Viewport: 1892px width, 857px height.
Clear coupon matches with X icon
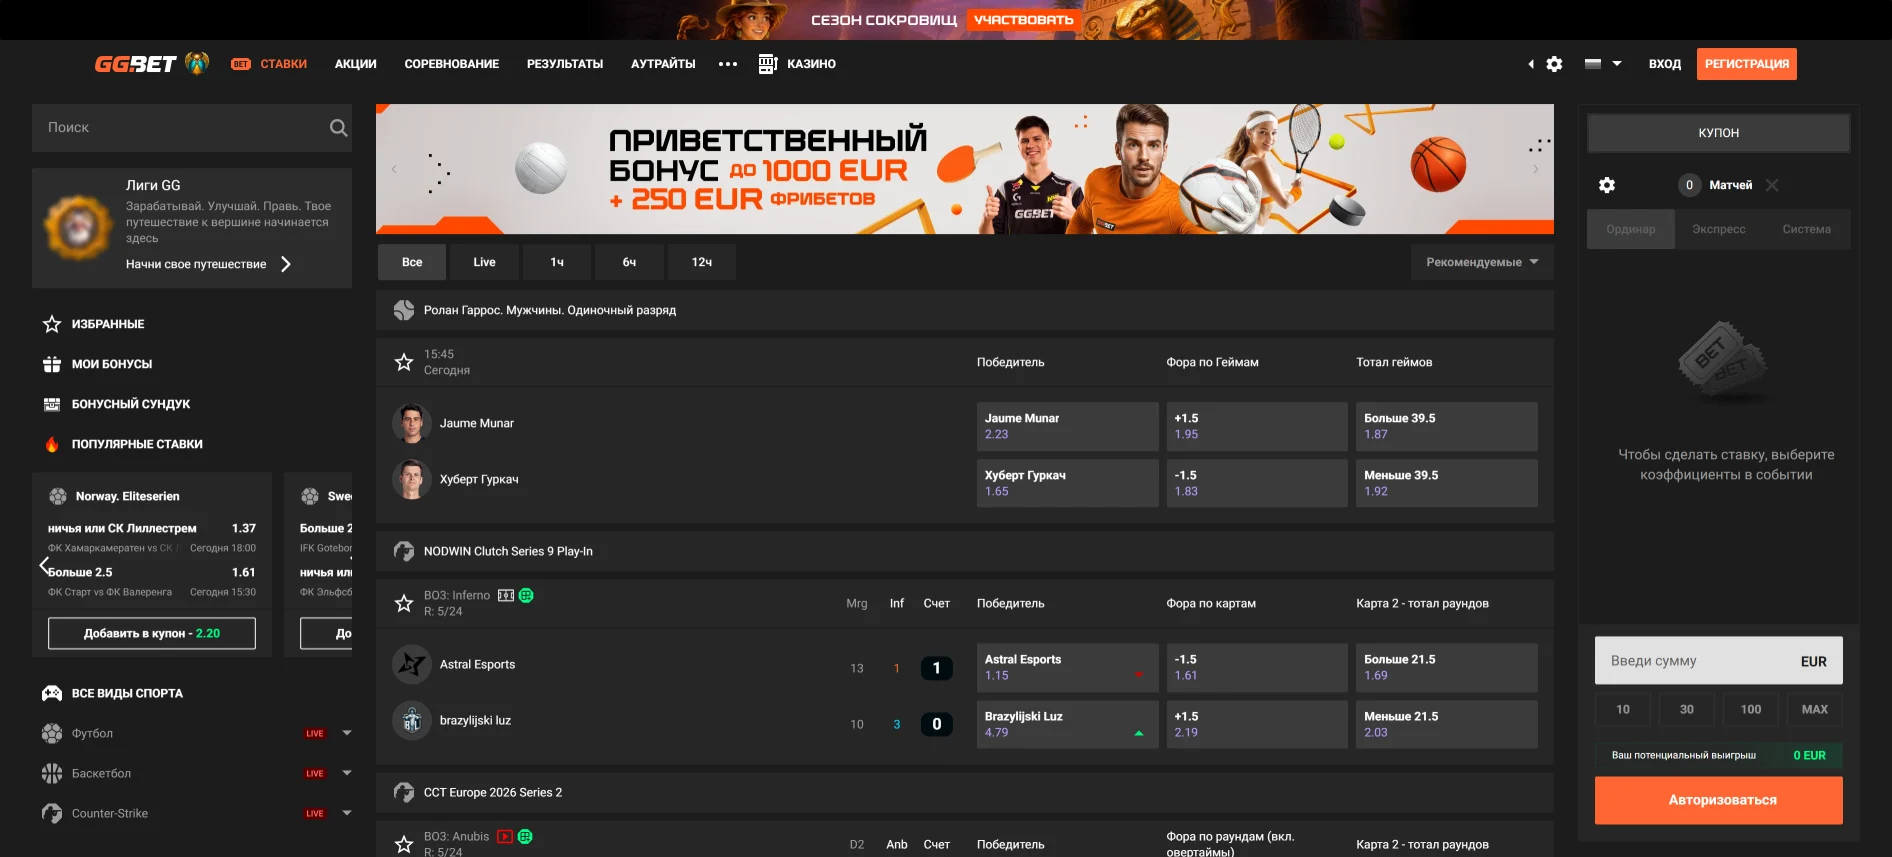pyautogui.click(x=1772, y=185)
